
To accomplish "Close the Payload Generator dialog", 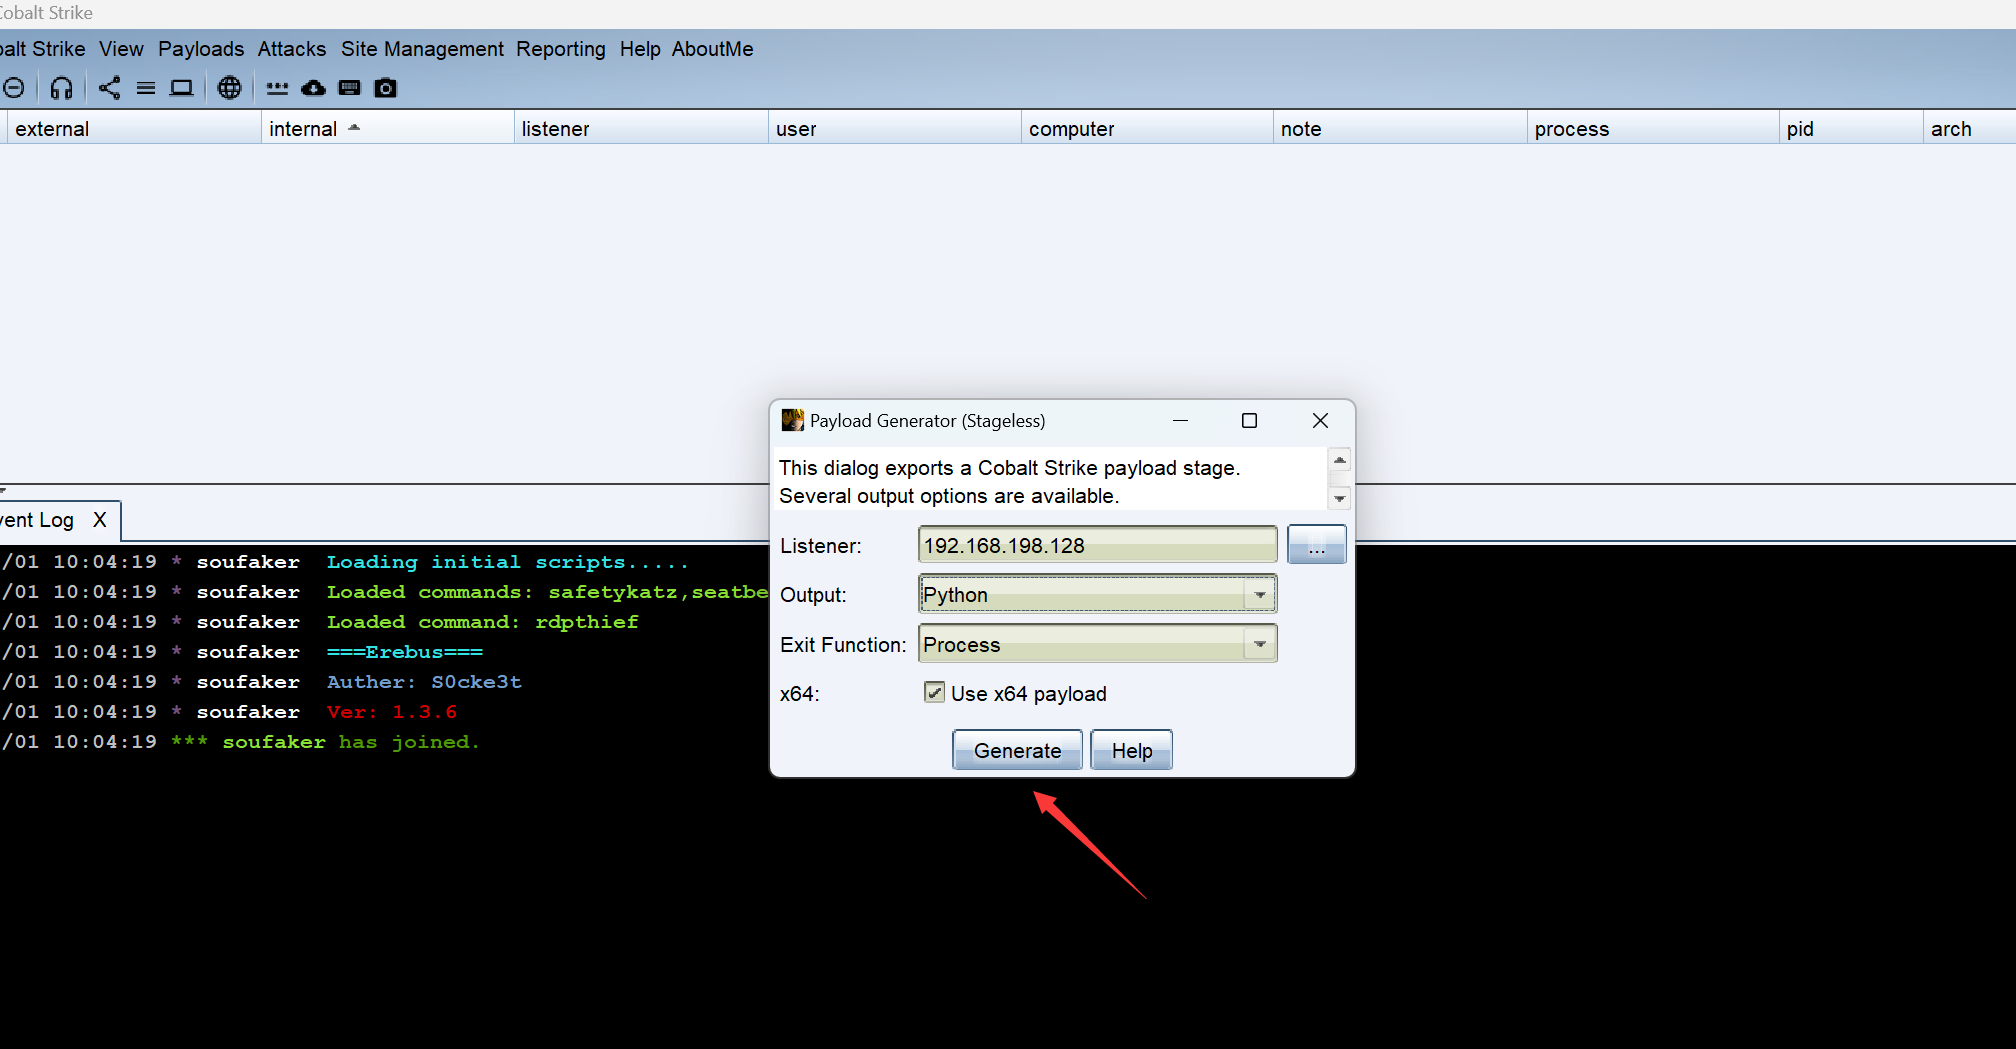I will [x=1320, y=420].
